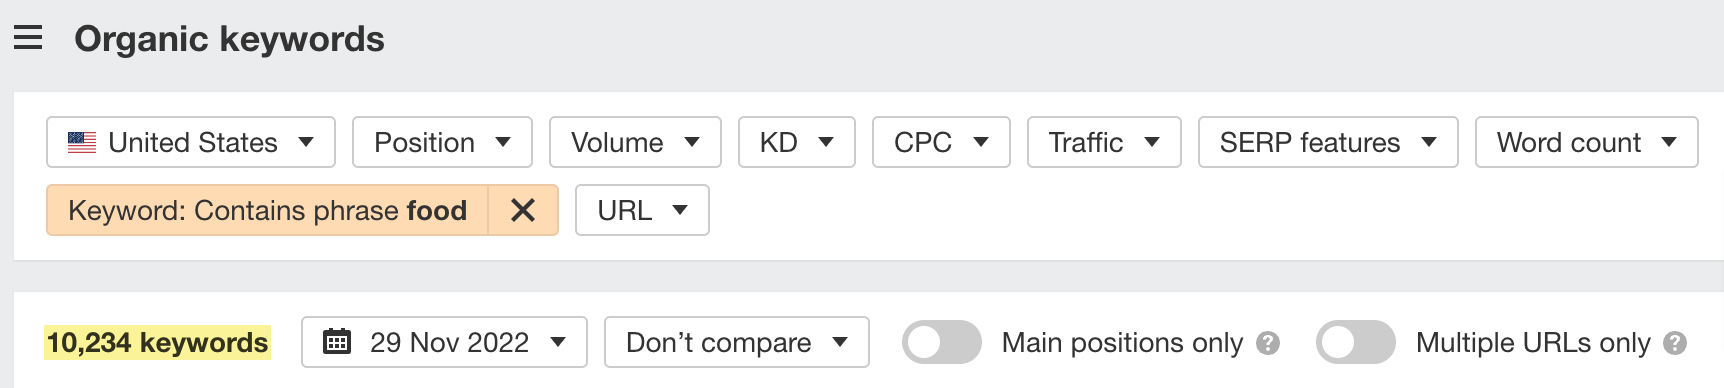Click the help icon beside Multiple URLs only
Viewport: 1724px width, 388px height.
[x=1675, y=343]
